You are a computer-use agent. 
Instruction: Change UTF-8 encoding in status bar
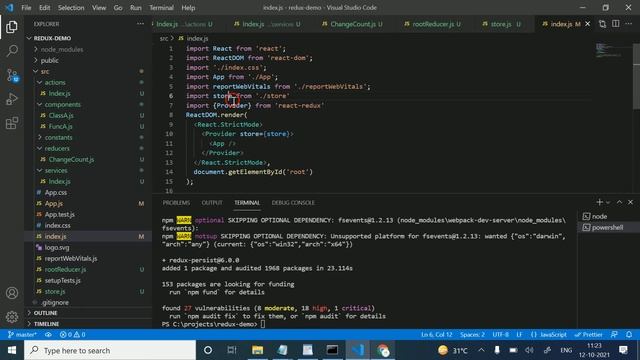click(500, 334)
